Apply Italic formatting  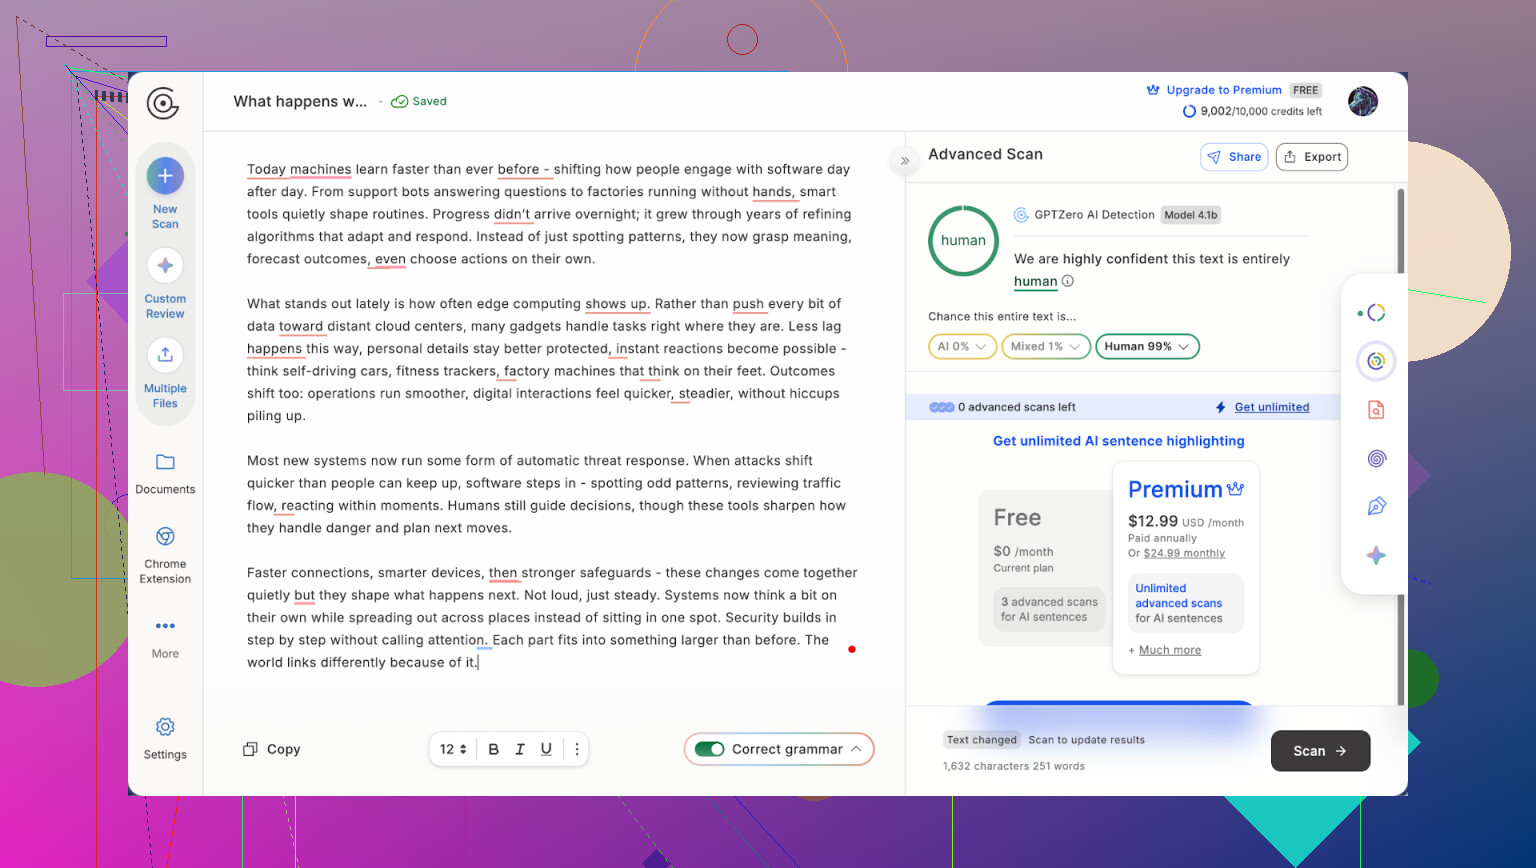click(520, 749)
